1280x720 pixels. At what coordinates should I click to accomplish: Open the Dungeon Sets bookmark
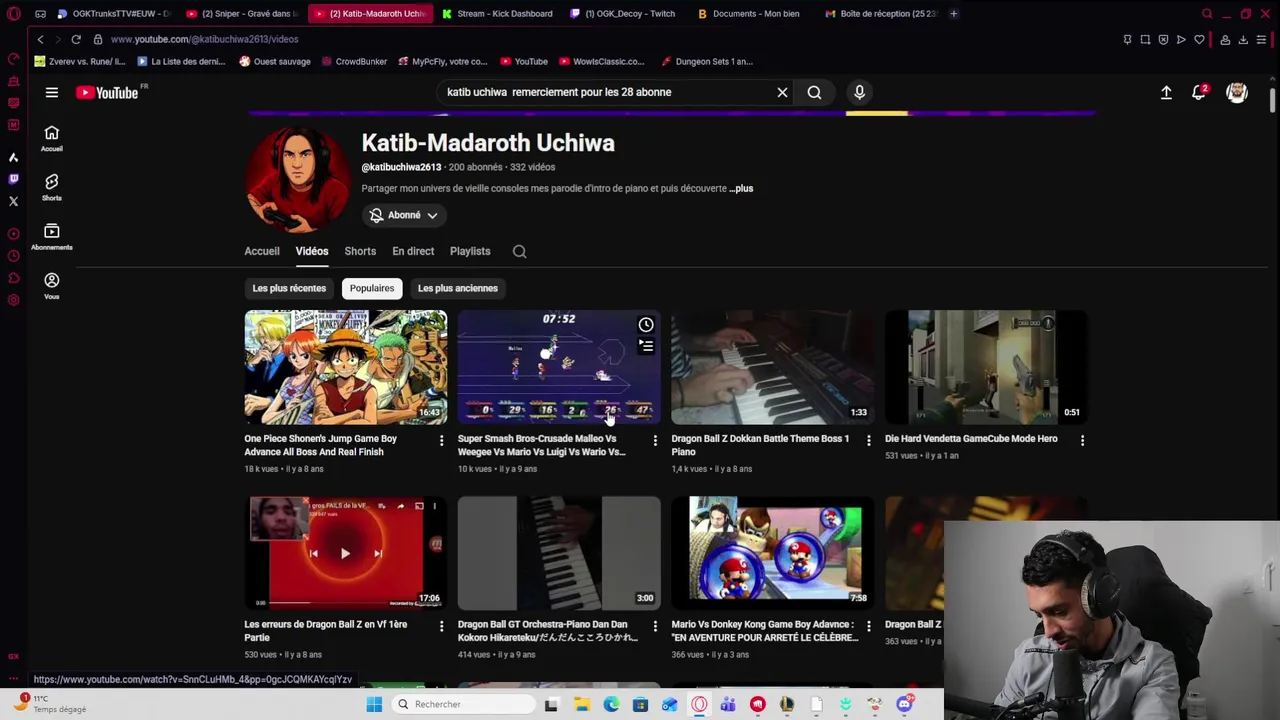707,61
